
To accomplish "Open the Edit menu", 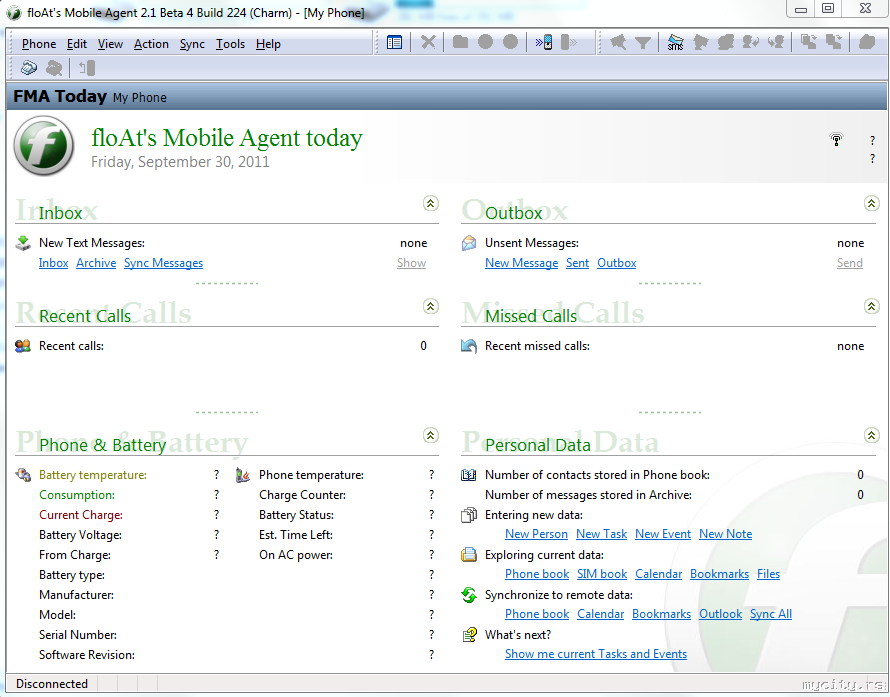I will (x=77, y=44).
